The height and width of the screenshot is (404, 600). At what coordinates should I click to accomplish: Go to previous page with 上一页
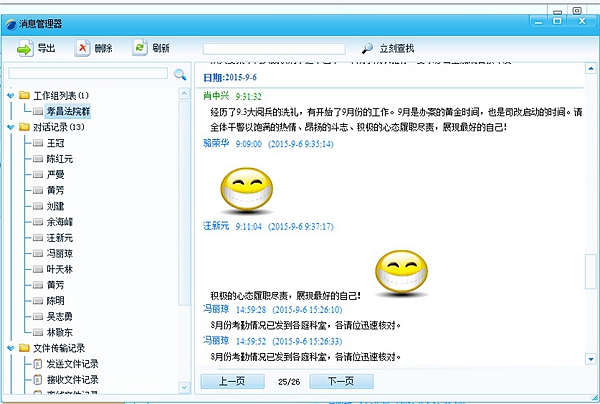pos(232,381)
